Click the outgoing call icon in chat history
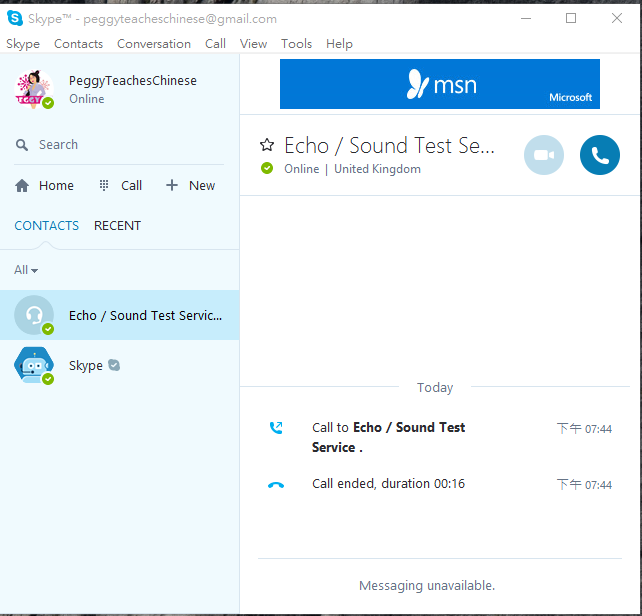642x616 pixels. click(x=276, y=428)
